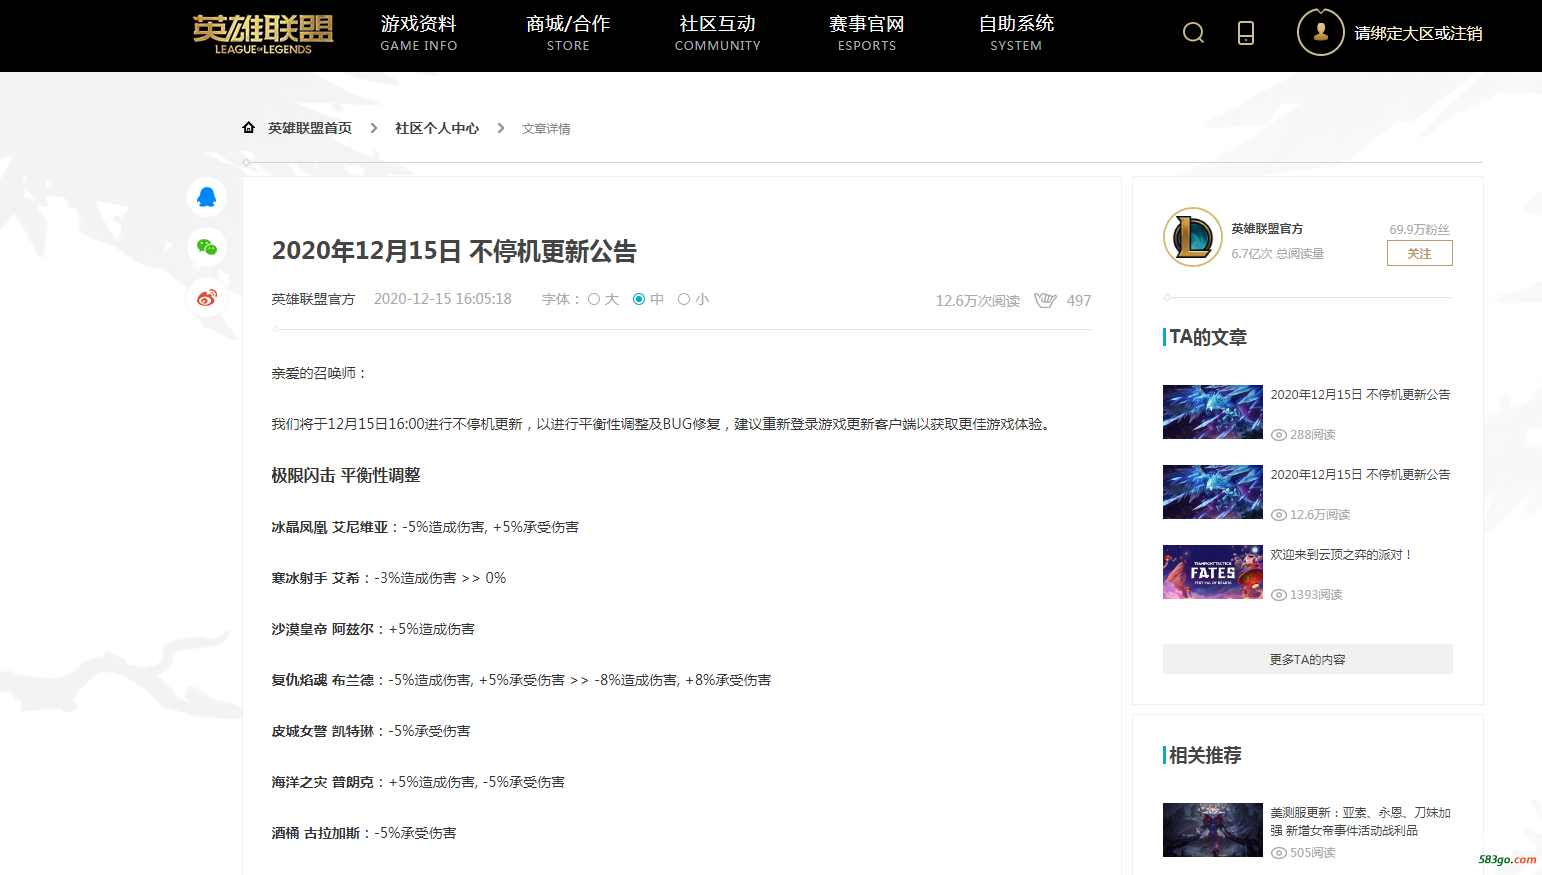Click the 冰晶凤凰 艾尼维亚 balance line
1542x875 pixels.
425,527
